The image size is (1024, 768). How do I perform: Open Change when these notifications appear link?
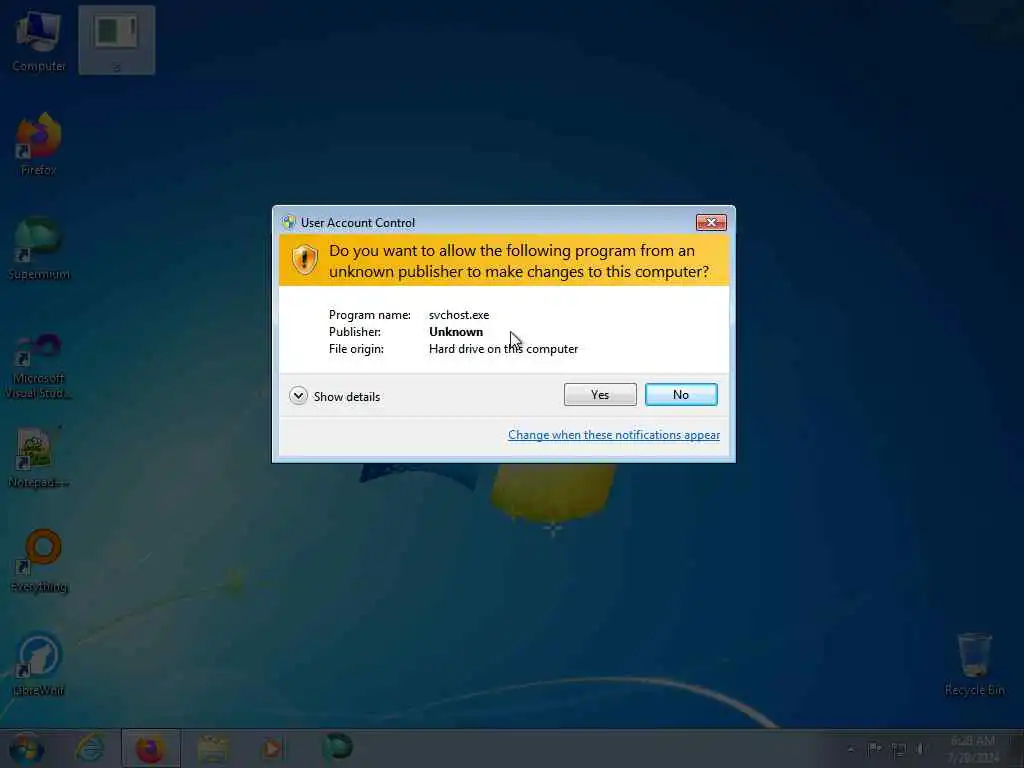[614, 435]
